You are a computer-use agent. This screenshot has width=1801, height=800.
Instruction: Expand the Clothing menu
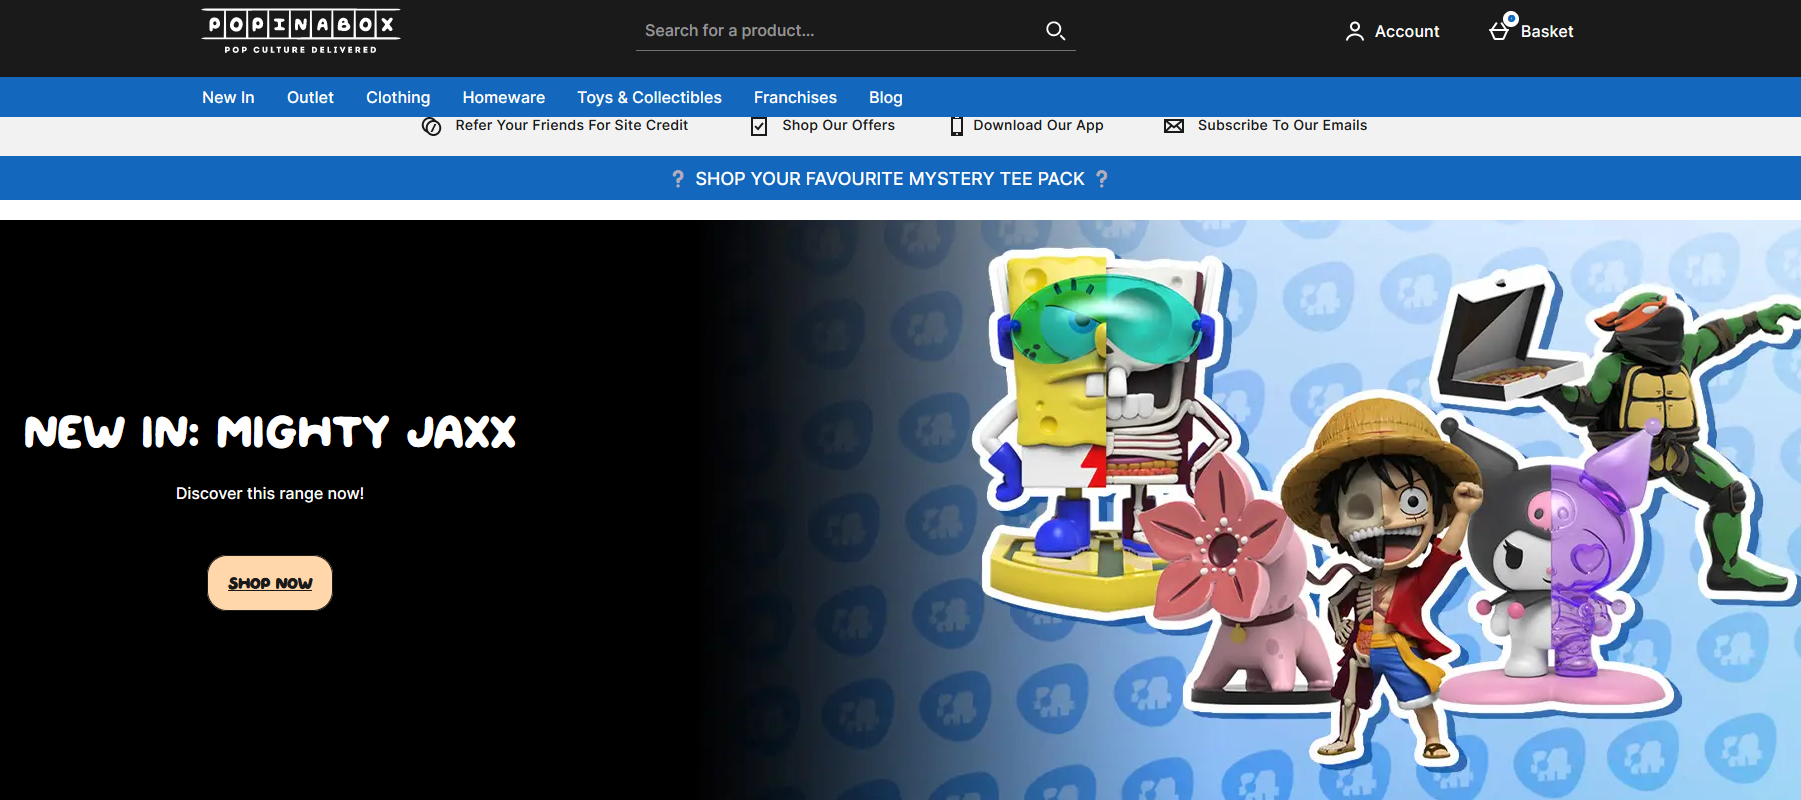tap(398, 97)
